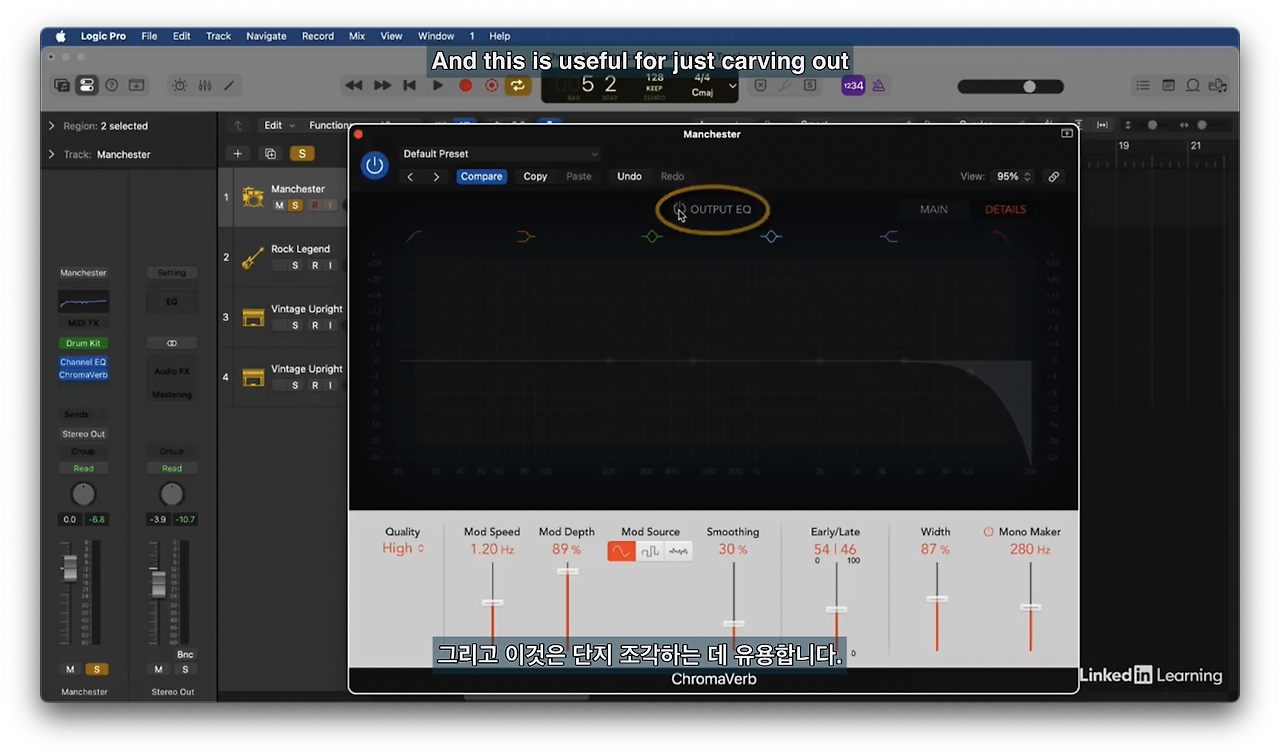Screen dimensions: 1280x756
Task: Click the red Record button
Action: [465, 86]
